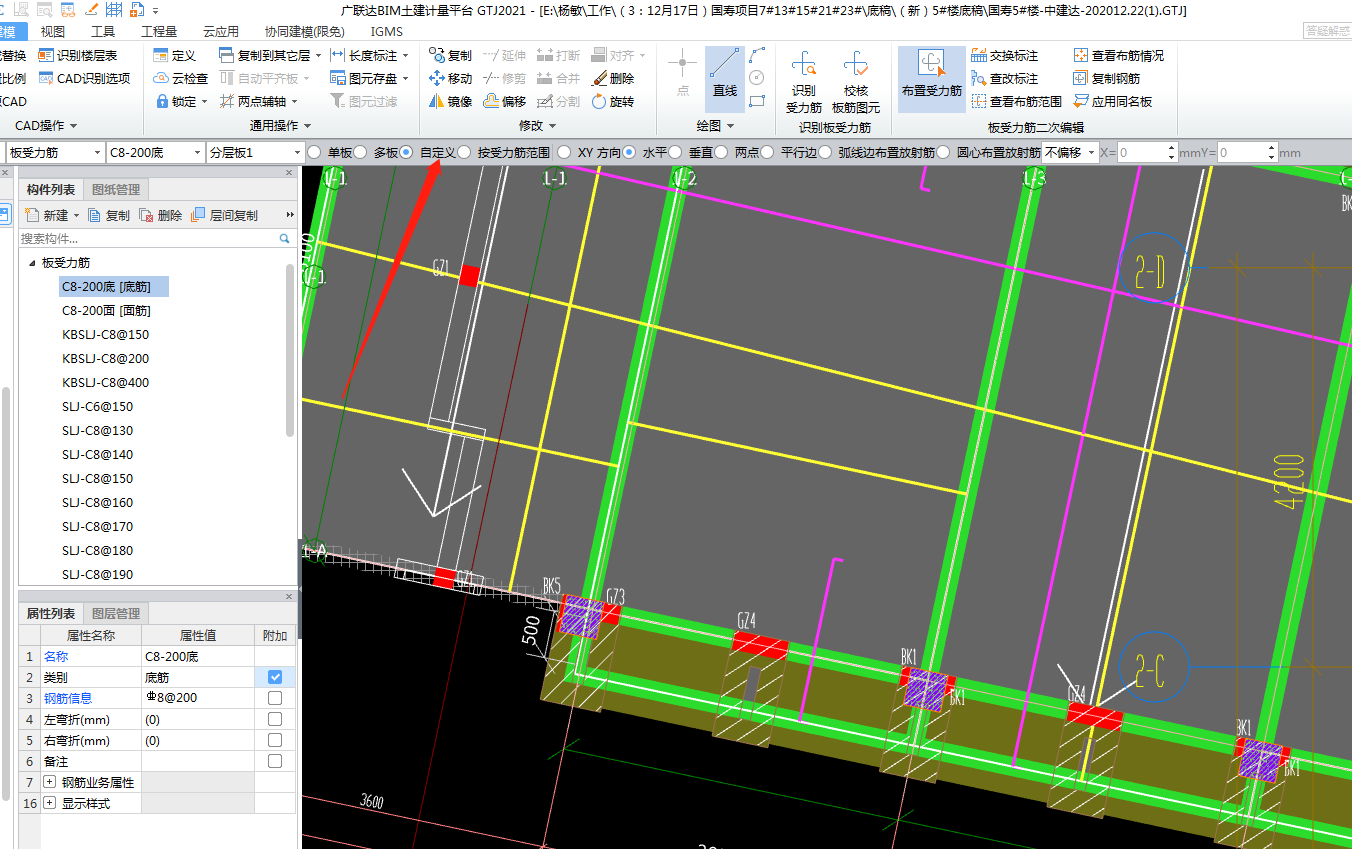Image resolution: width=1352 pixels, height=849 pixels.
Task: Click 识别受力筋 tool
Action: (x=804, y=82)
